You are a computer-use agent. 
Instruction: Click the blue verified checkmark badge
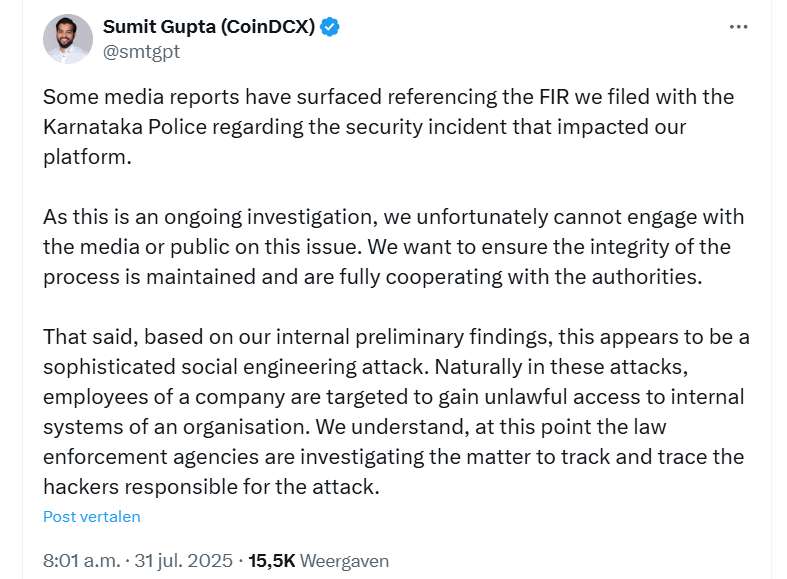point(330,27)
